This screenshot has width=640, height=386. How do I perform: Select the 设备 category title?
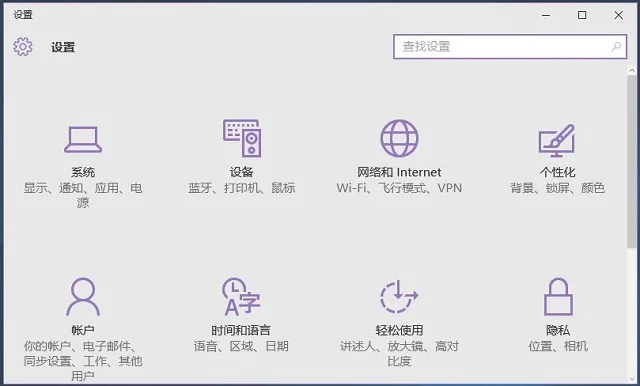pos(242,172)
